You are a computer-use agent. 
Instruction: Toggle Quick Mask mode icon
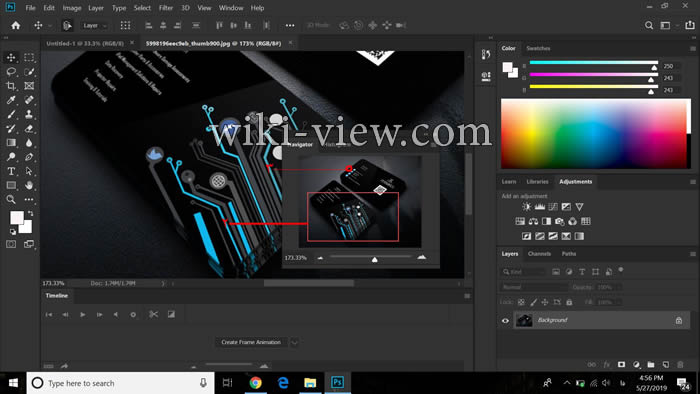pyautogui.click(x=11, y=244)
